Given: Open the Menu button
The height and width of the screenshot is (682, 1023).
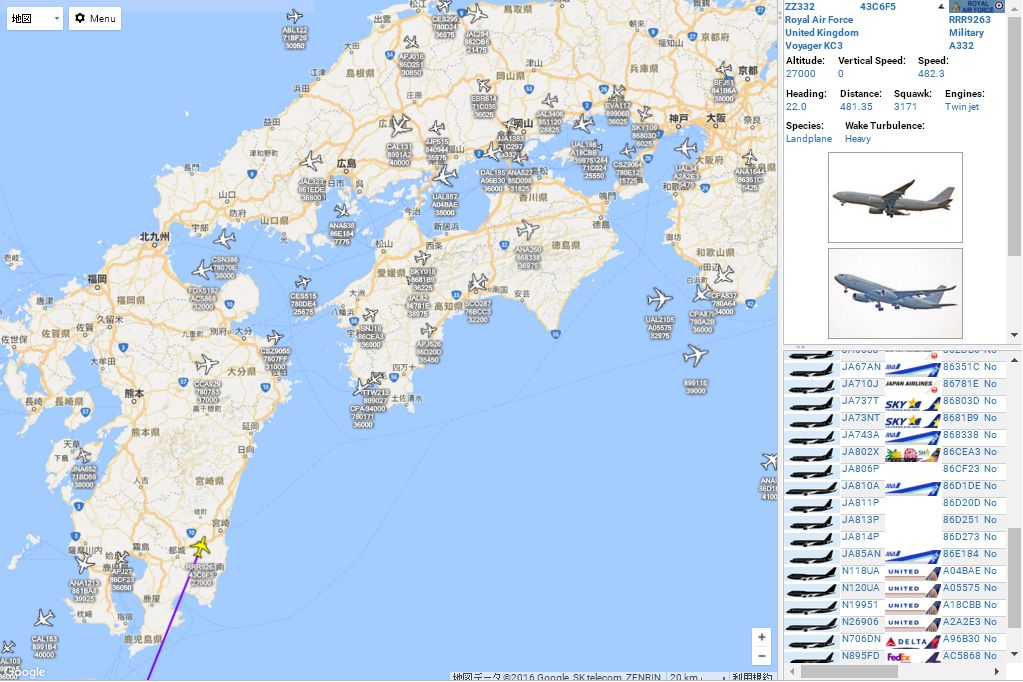Looking at the screenshot, I should (95, 18).
